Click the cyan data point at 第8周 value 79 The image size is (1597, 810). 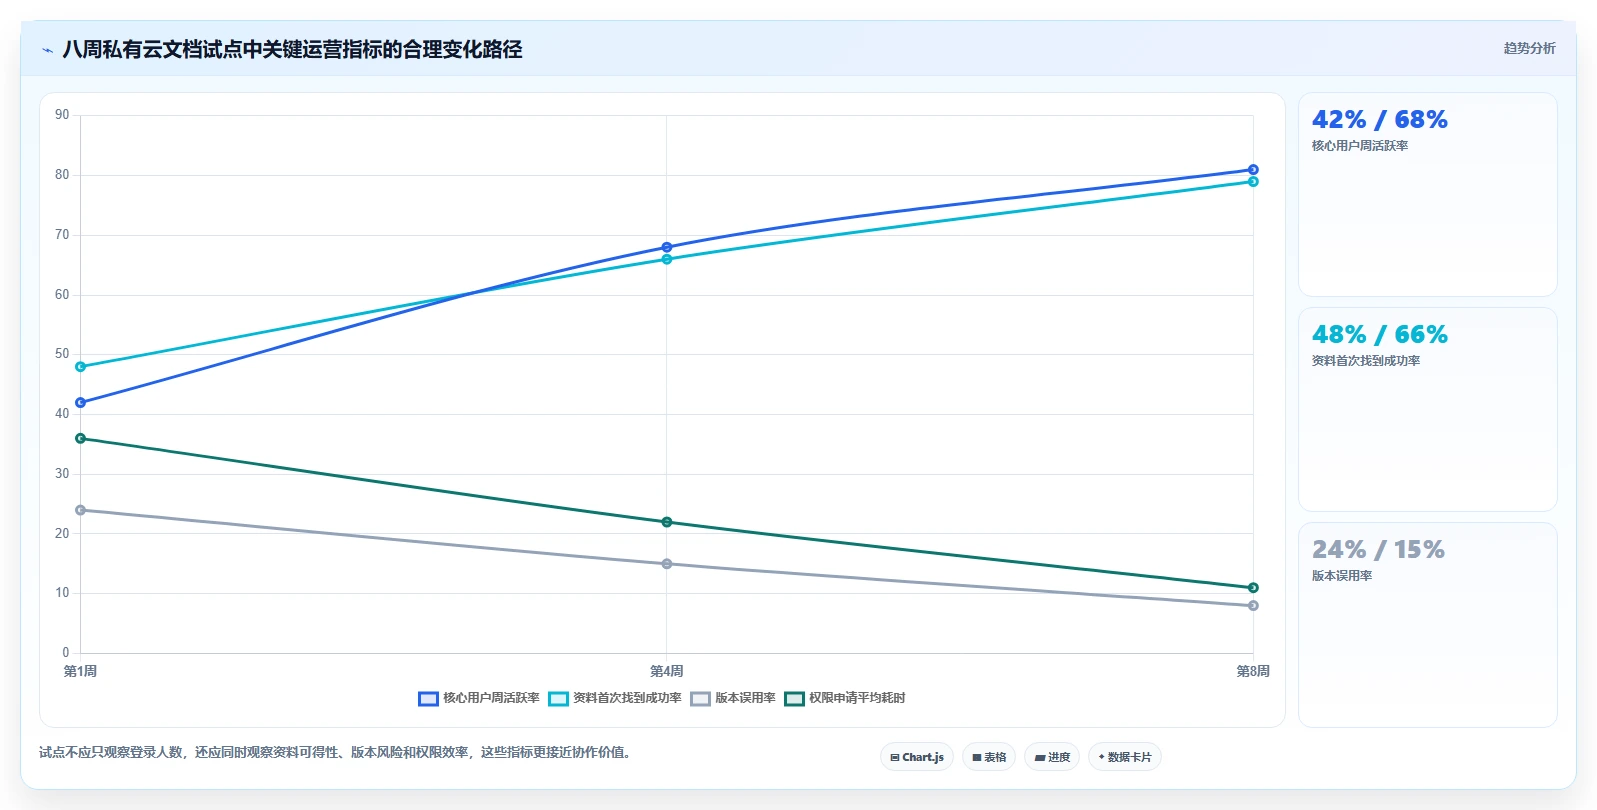click(1253, 182)
